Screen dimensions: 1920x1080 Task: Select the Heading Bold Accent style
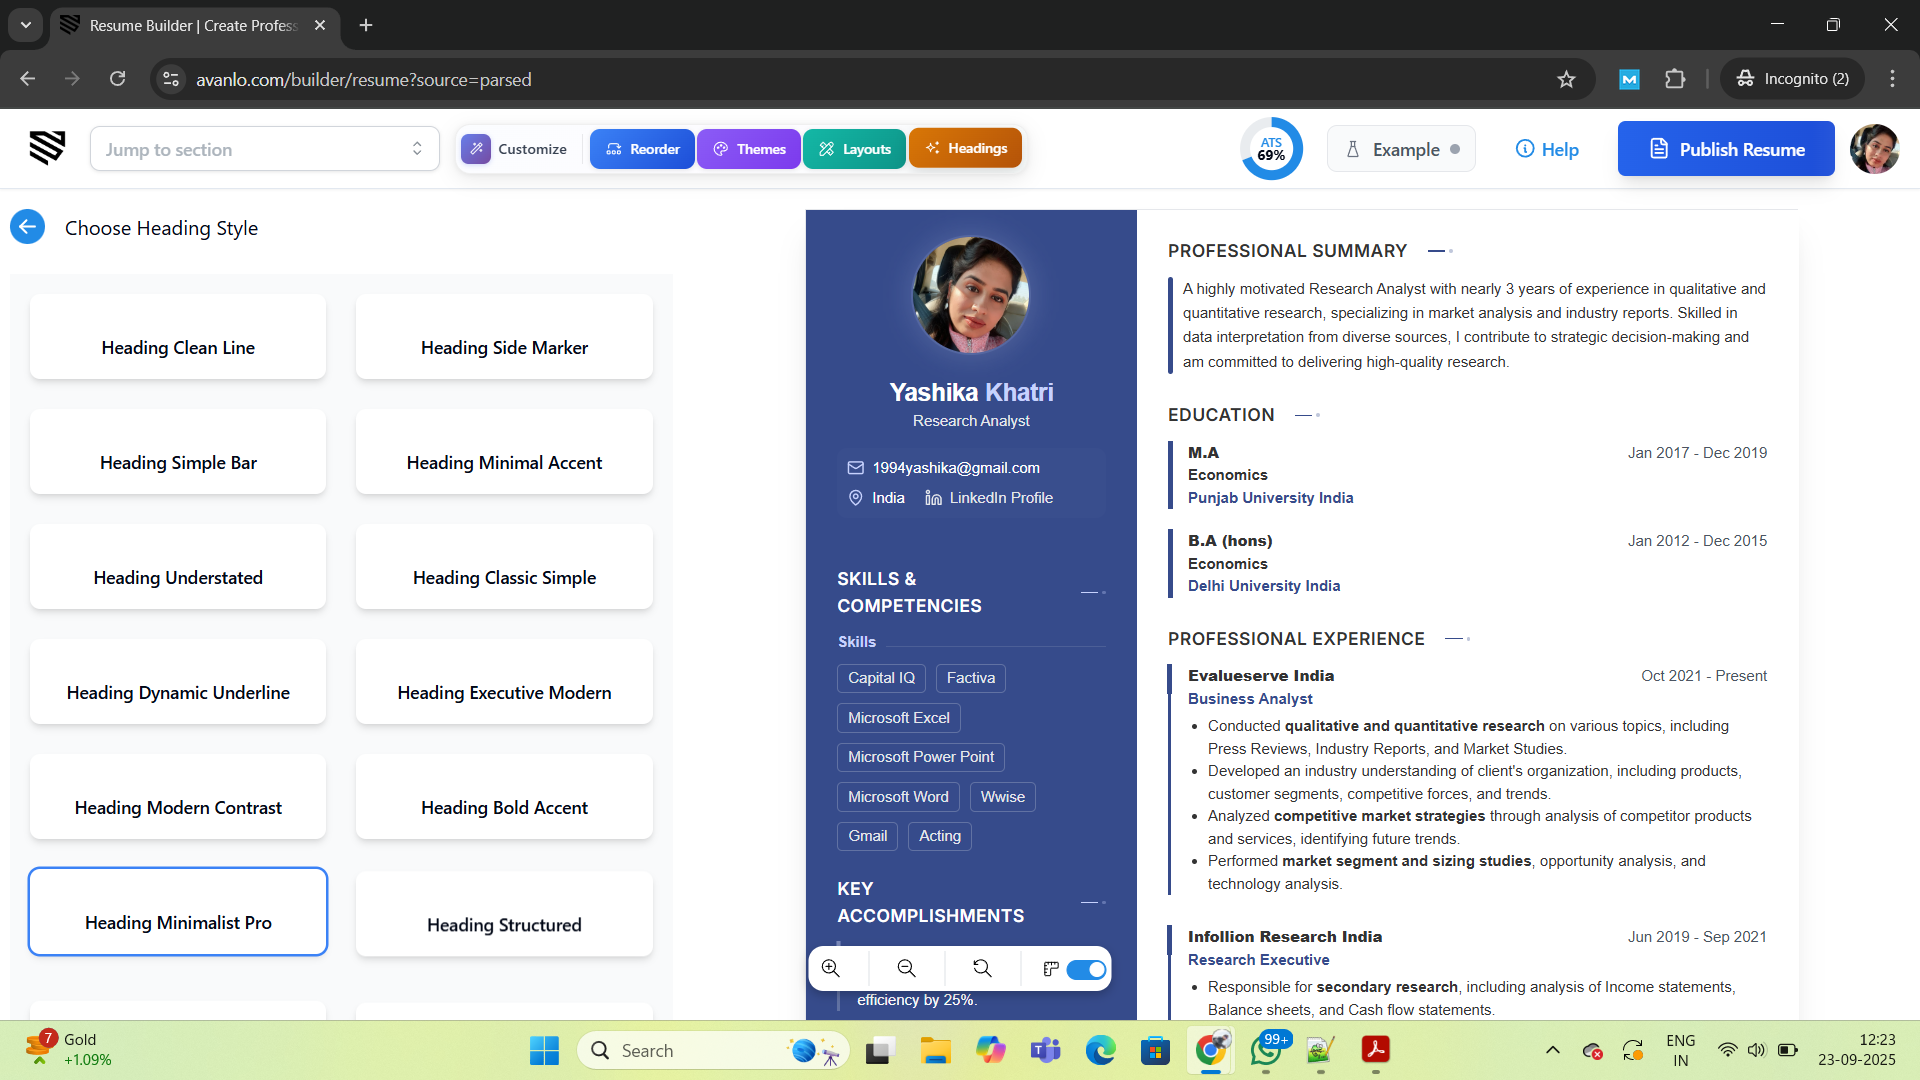504,797
